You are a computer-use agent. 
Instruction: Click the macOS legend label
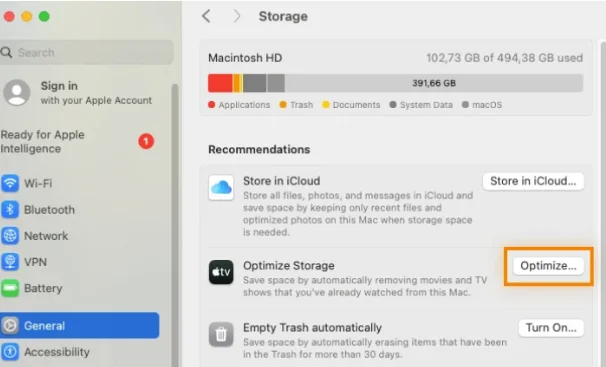point(487,105)
